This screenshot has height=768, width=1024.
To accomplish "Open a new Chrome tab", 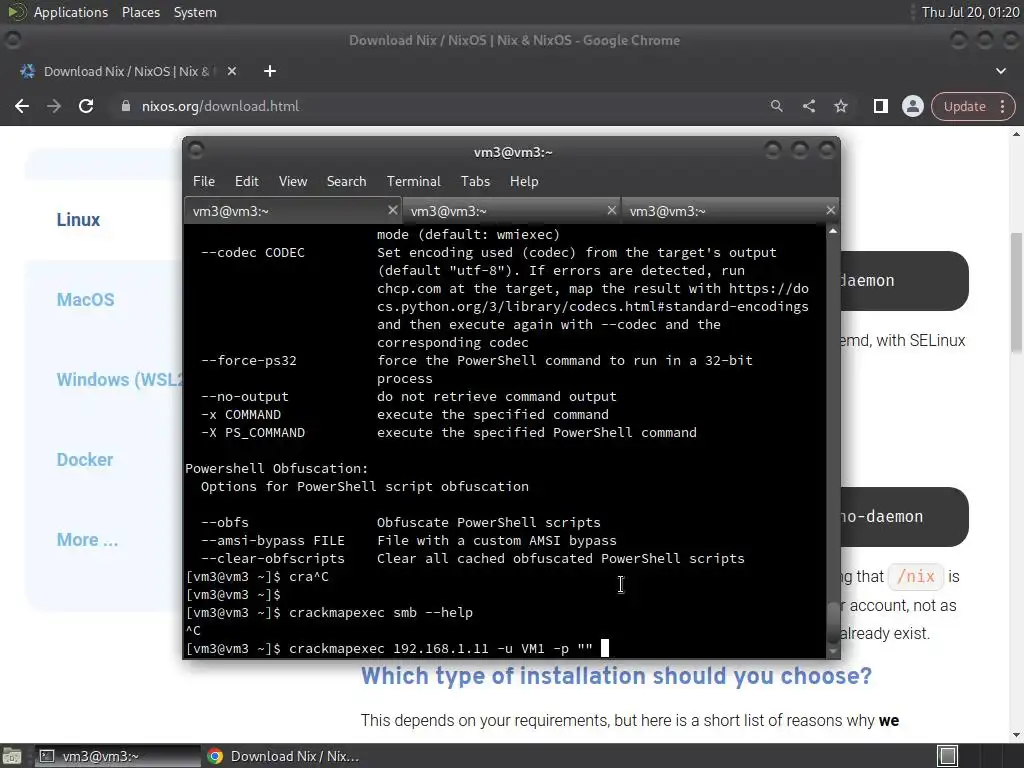I will pyautogui.click(x=270, y=71).
